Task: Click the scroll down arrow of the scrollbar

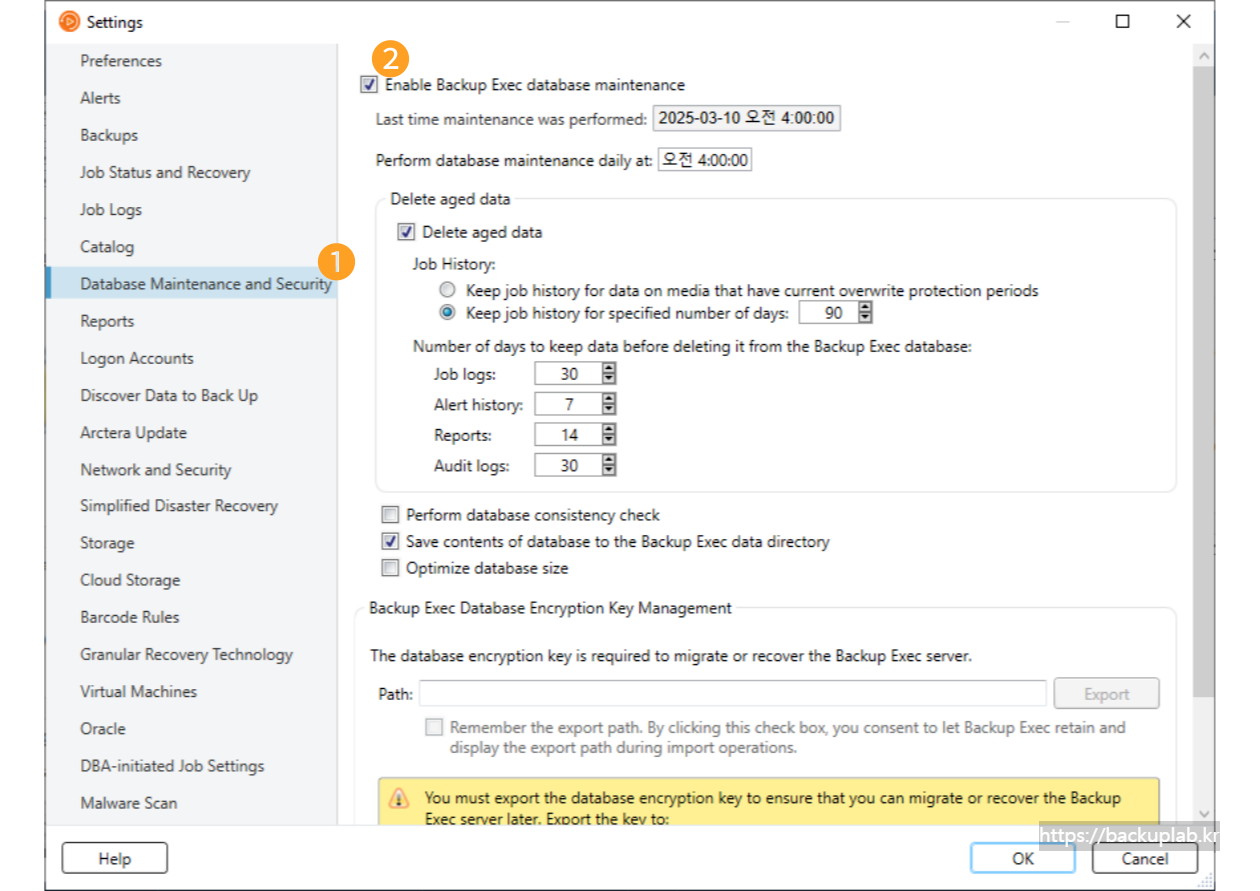Action: click(x=1205, y=814)
